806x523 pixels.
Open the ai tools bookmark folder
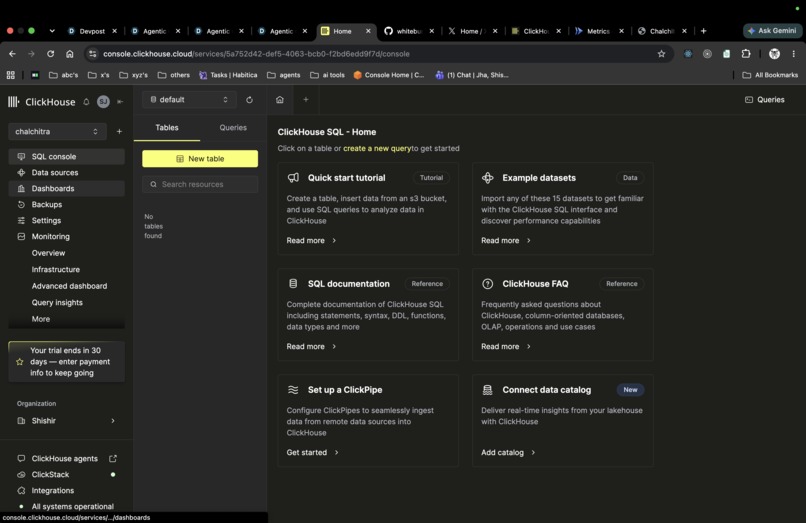tap(327, 75)
